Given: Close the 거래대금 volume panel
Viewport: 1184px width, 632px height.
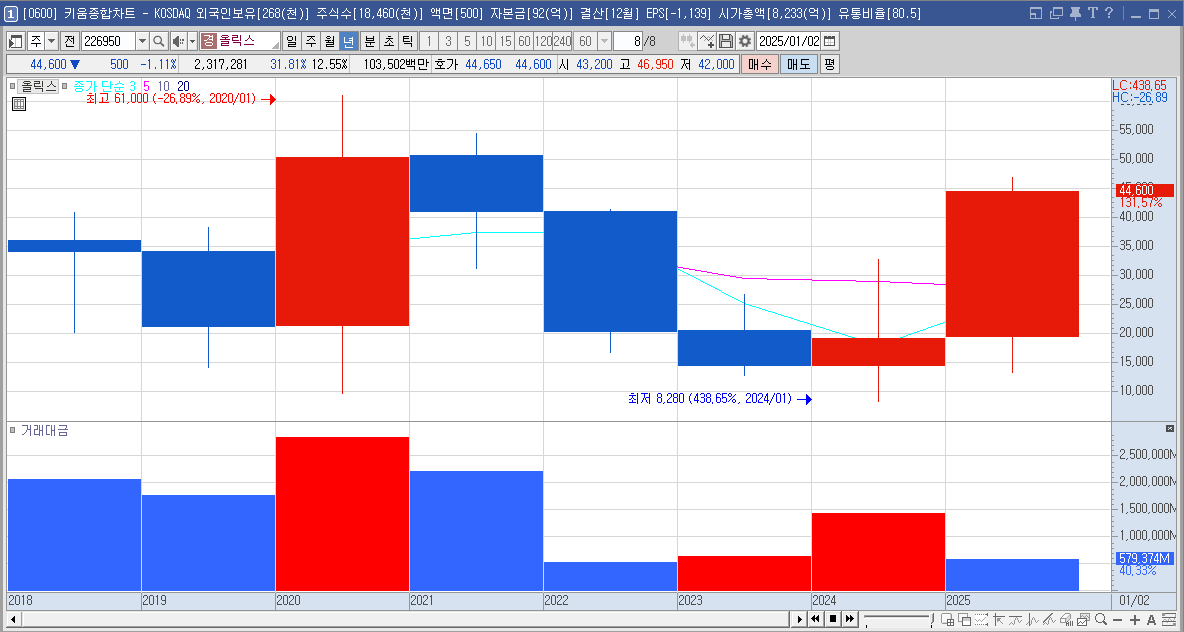Looking at the screenshot, I should coord(1170,428).
